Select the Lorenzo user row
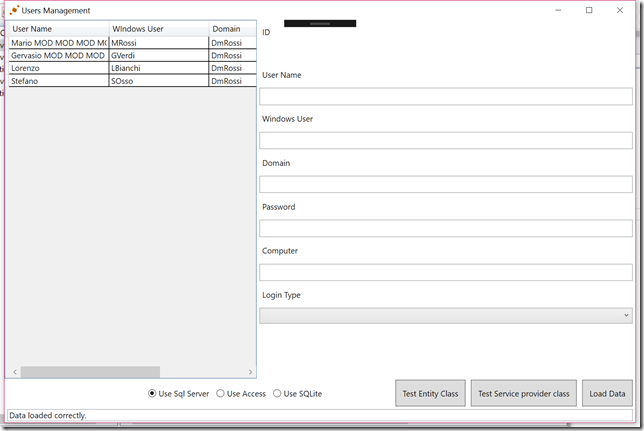 (58, 68)
